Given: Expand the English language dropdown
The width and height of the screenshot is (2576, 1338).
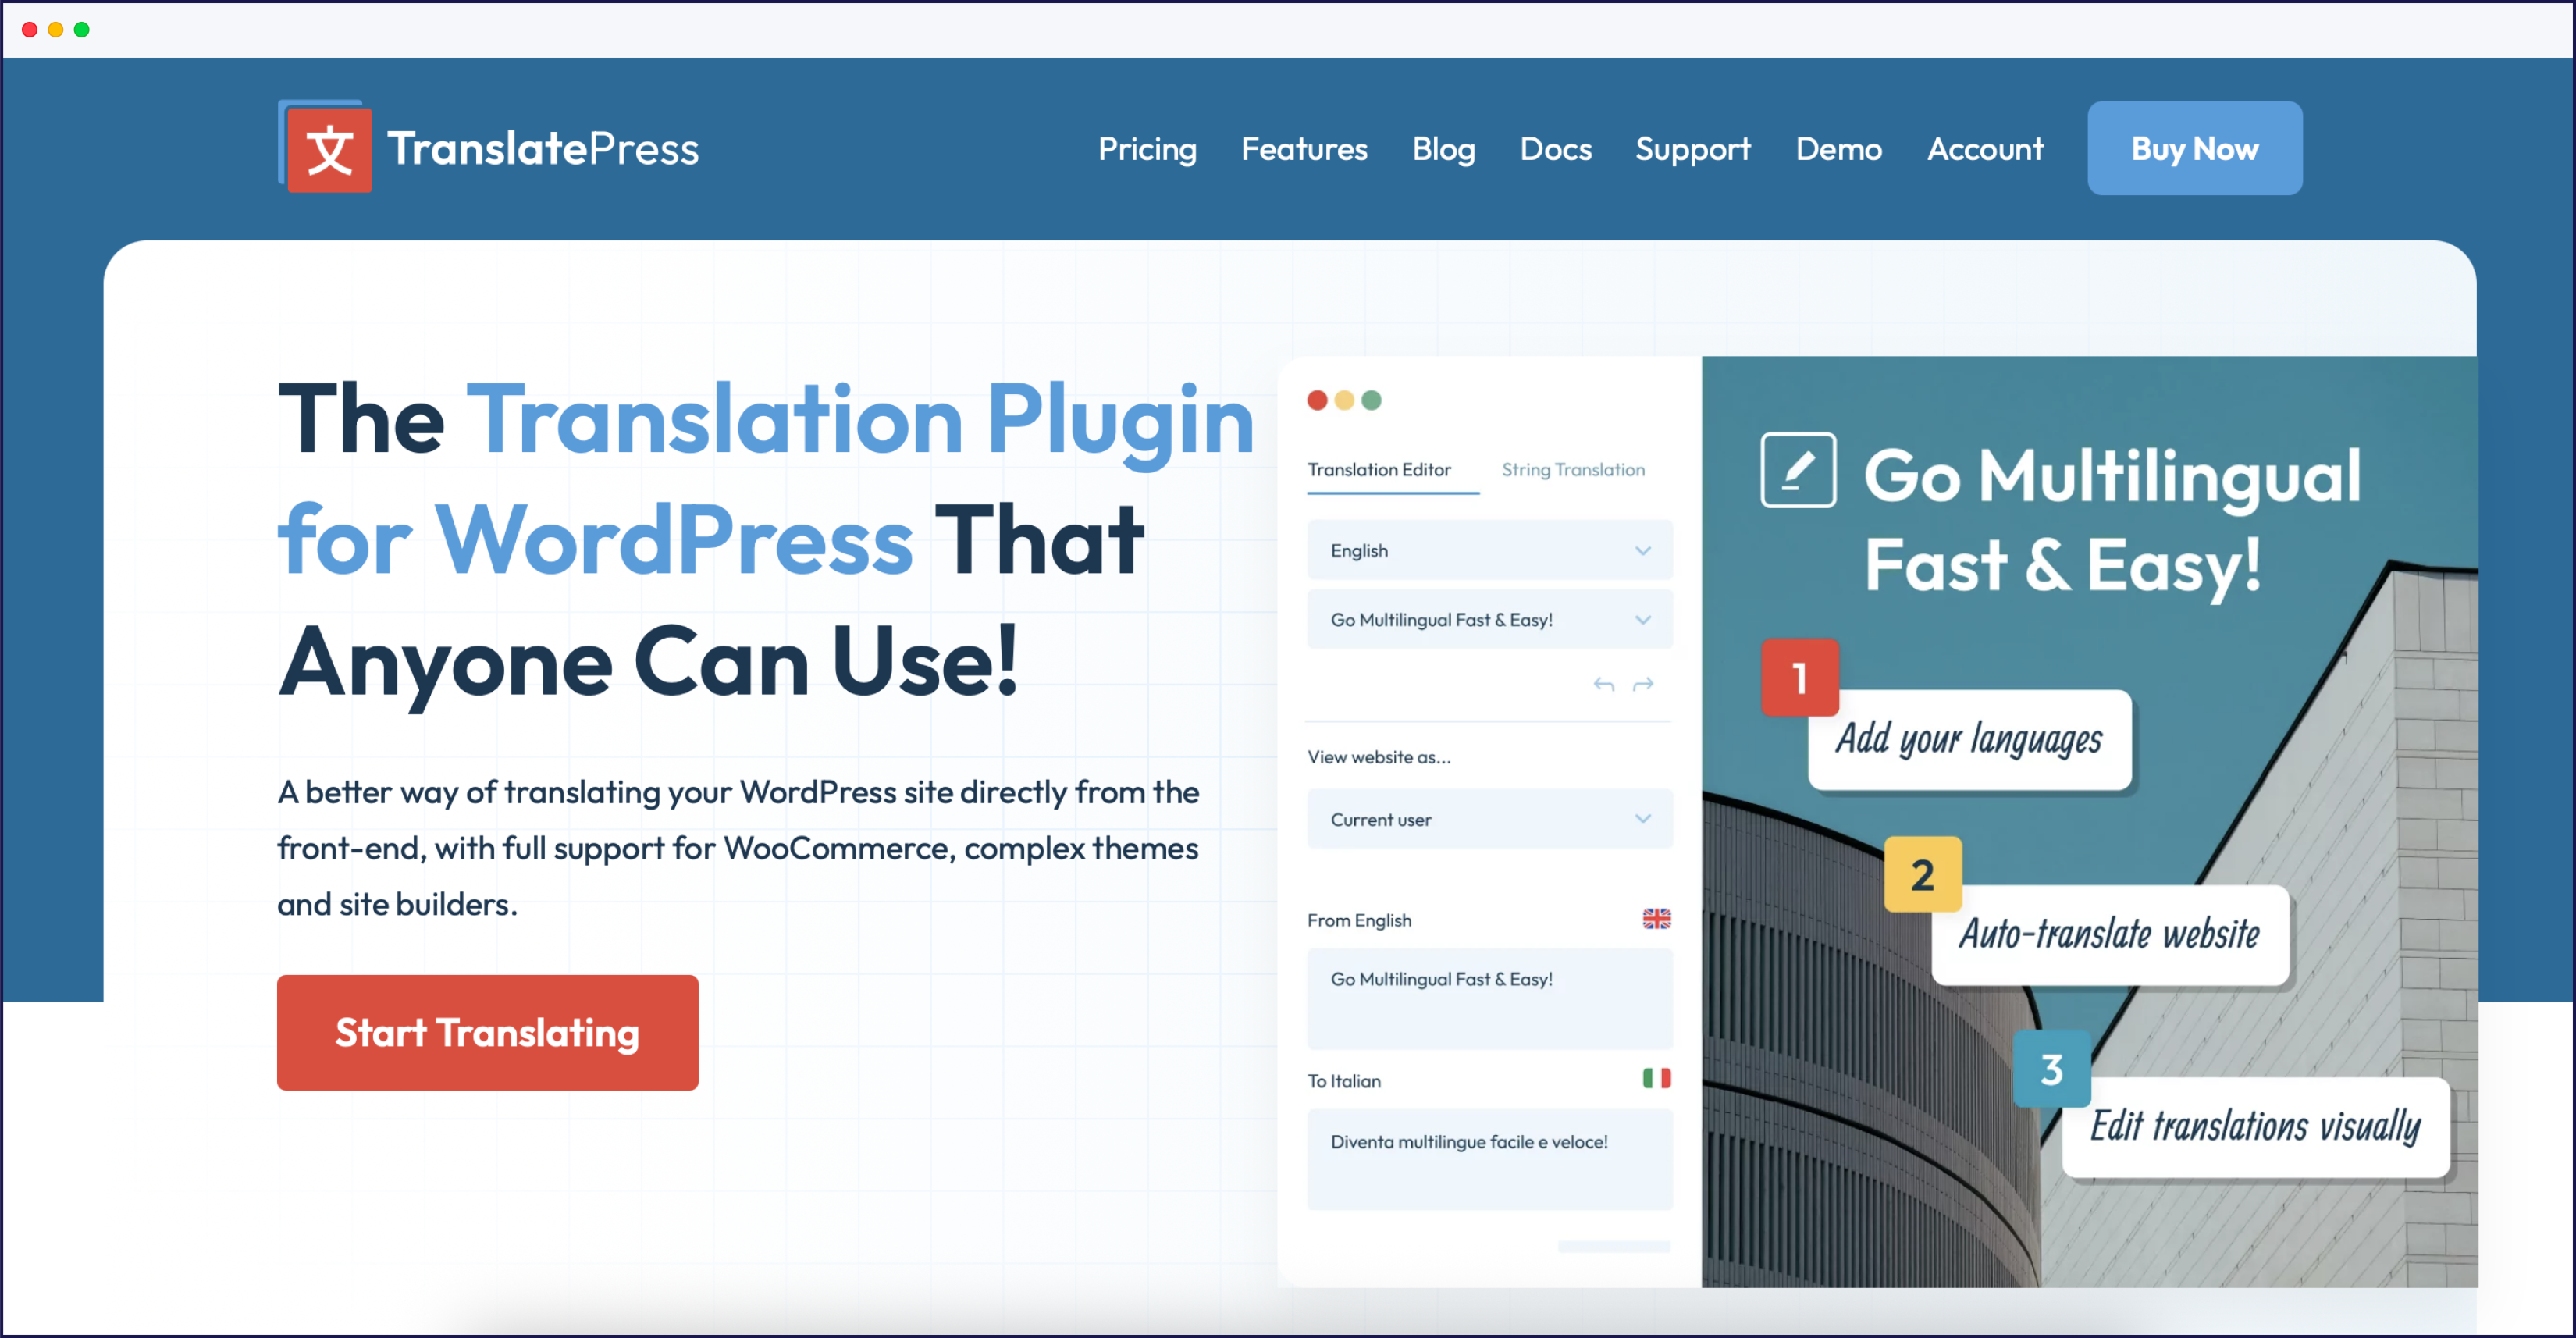Looking at the screenshot, I should point(1489,550).
